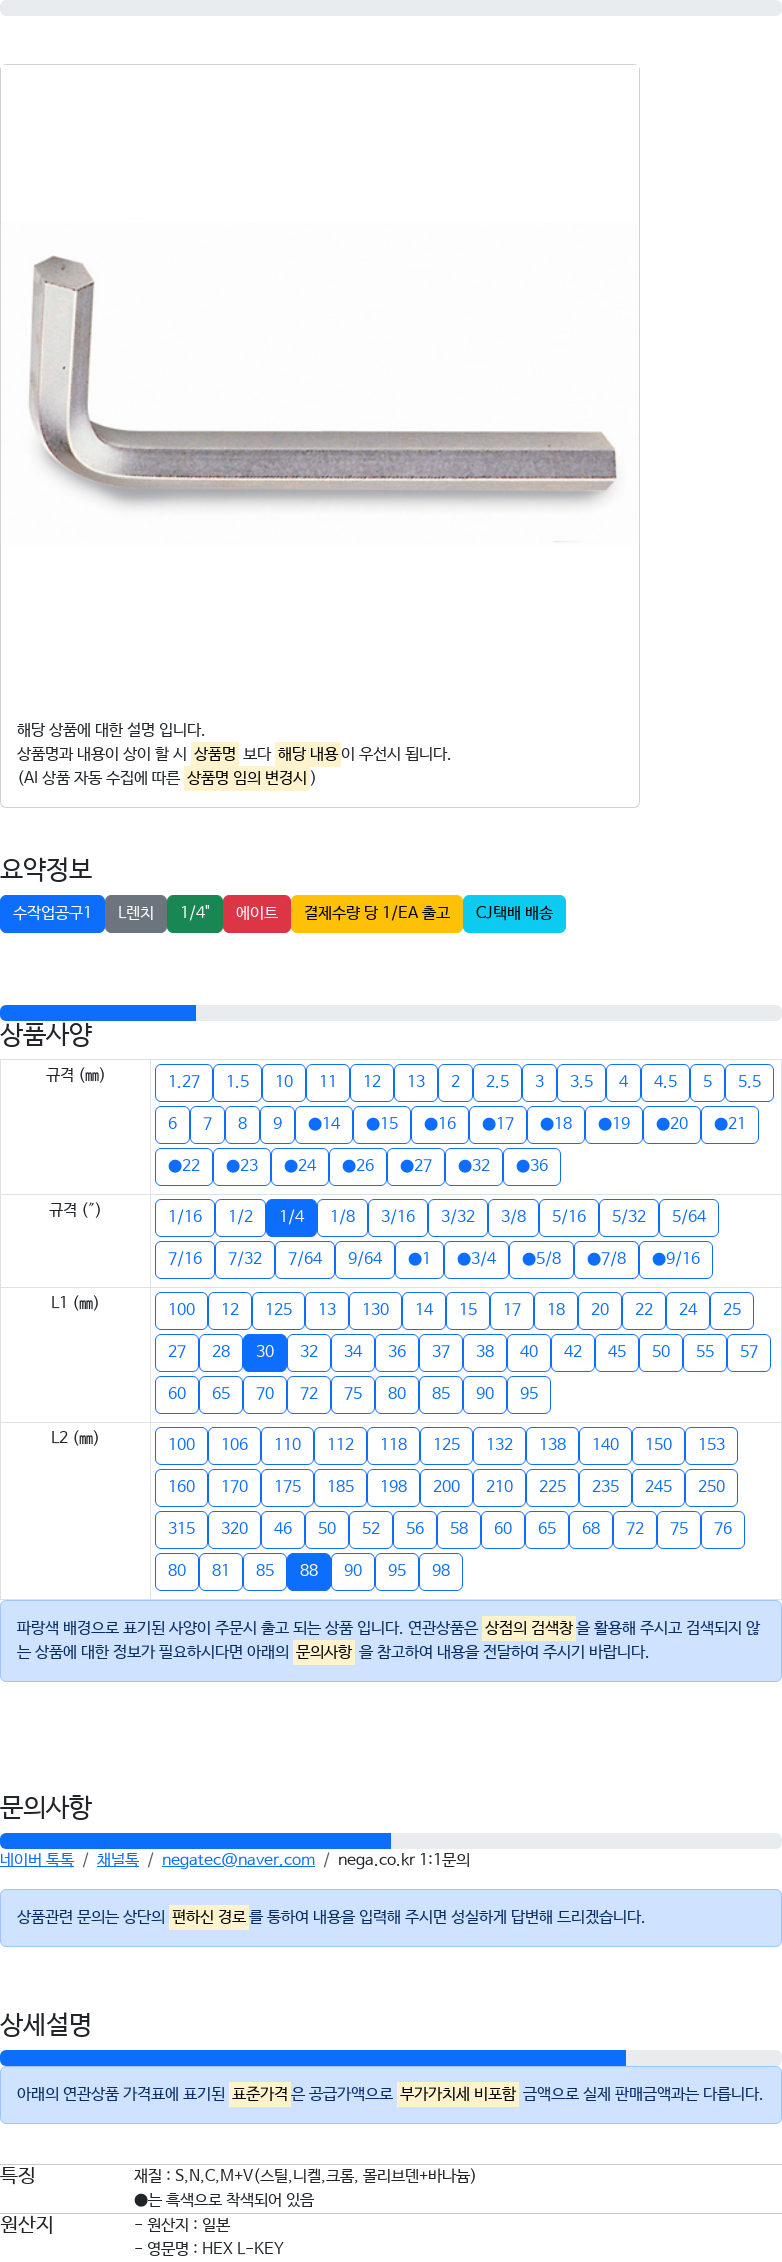Choose the 1.27 mm size button
The image size is (782, 2262).
click(184, 1082)
